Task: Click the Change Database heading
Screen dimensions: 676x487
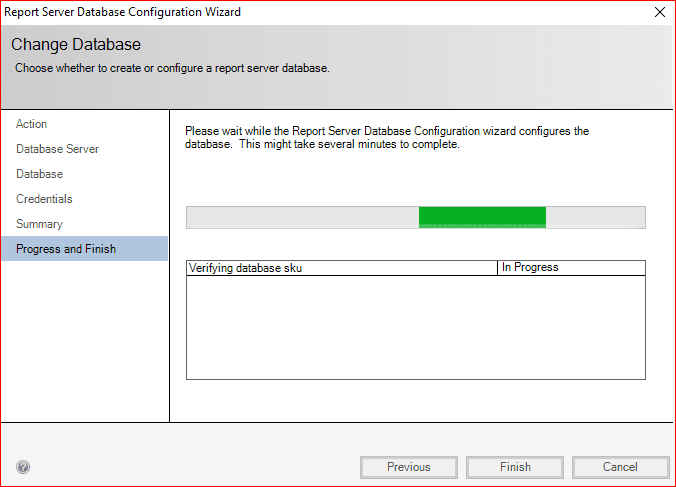Action: click(76, 45)
